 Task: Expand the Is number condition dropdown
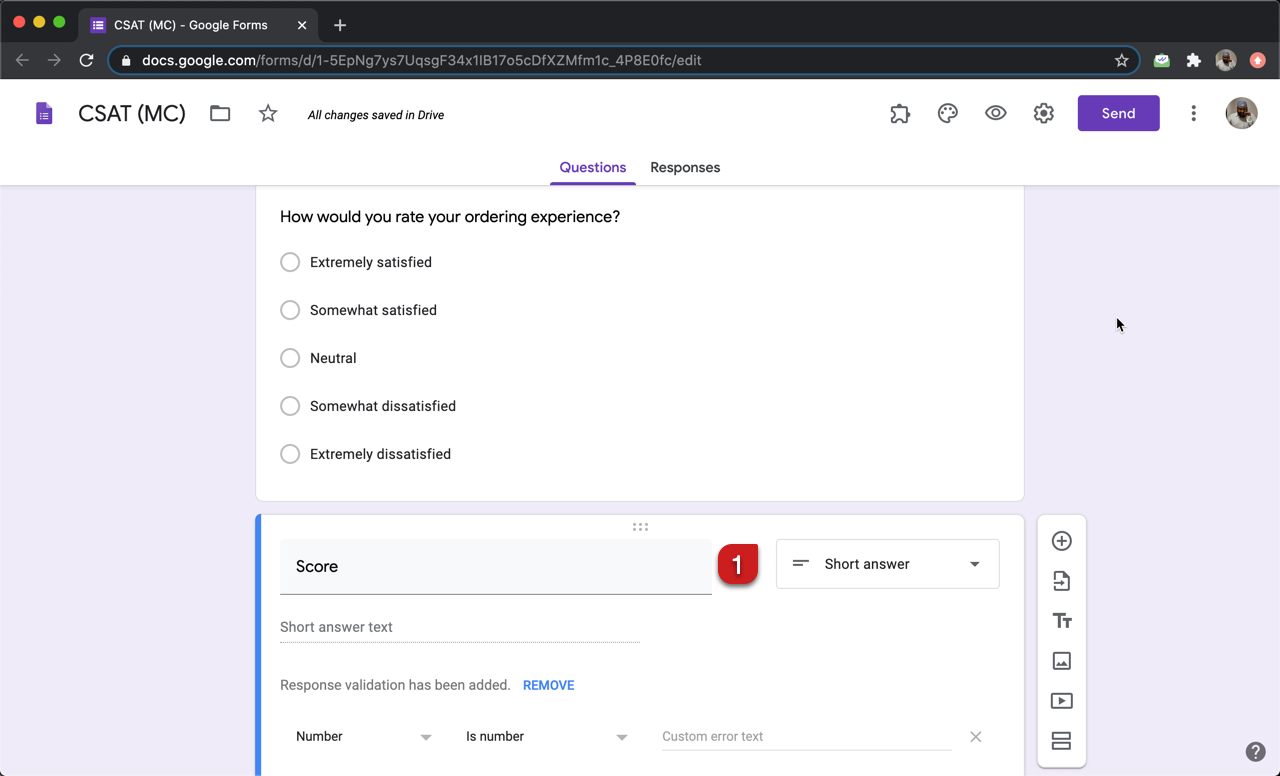(546, 737)
